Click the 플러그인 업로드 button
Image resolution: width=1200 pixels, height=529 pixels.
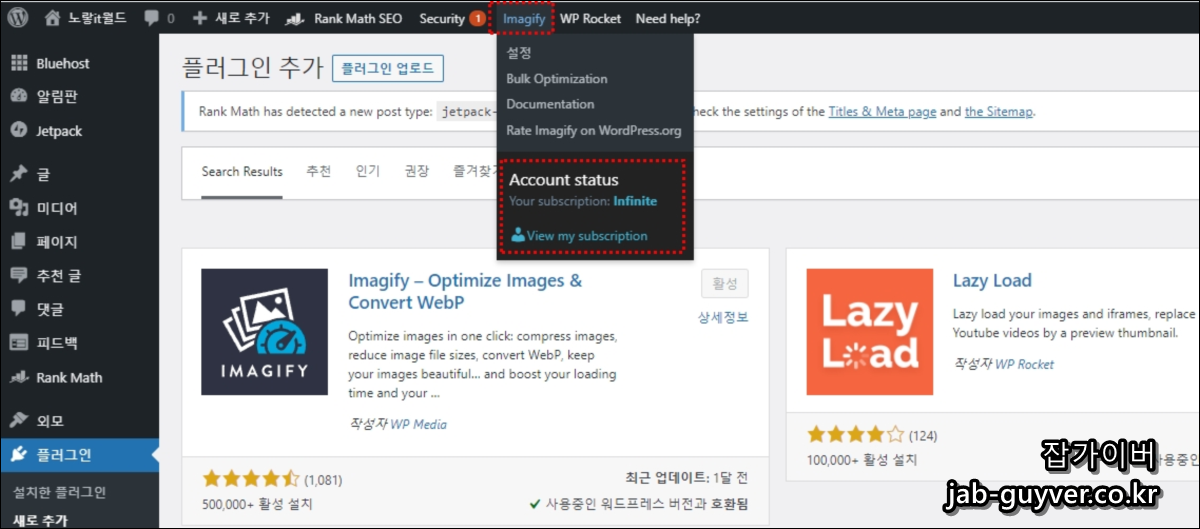click(388, 68)
